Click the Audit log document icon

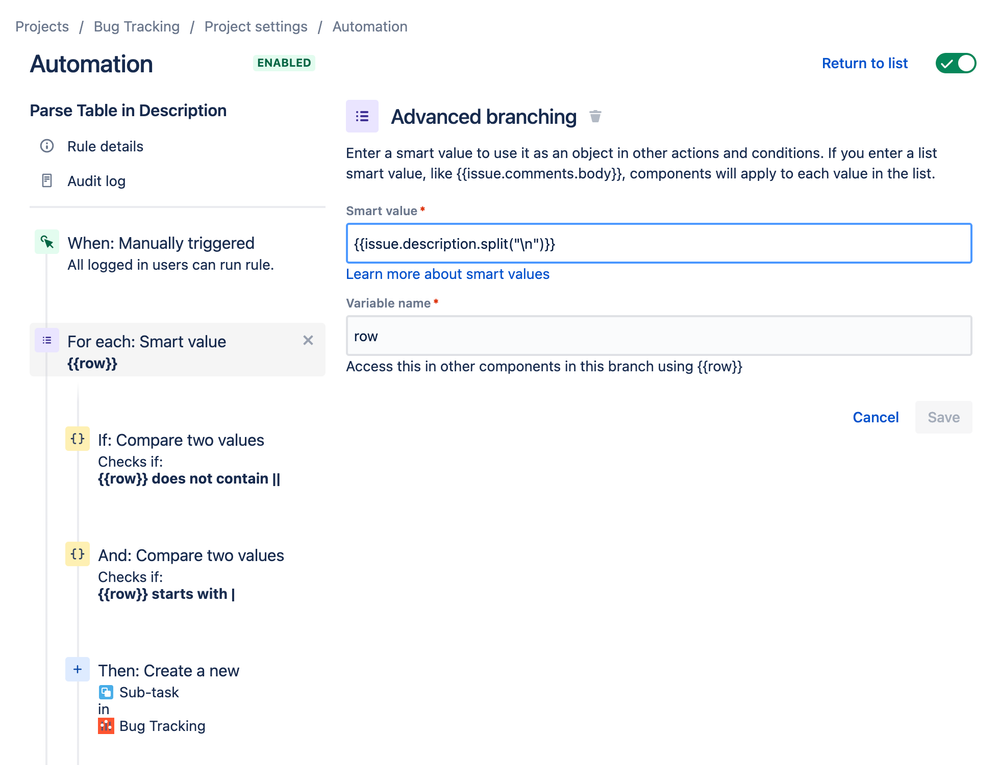tap(47, 181)
